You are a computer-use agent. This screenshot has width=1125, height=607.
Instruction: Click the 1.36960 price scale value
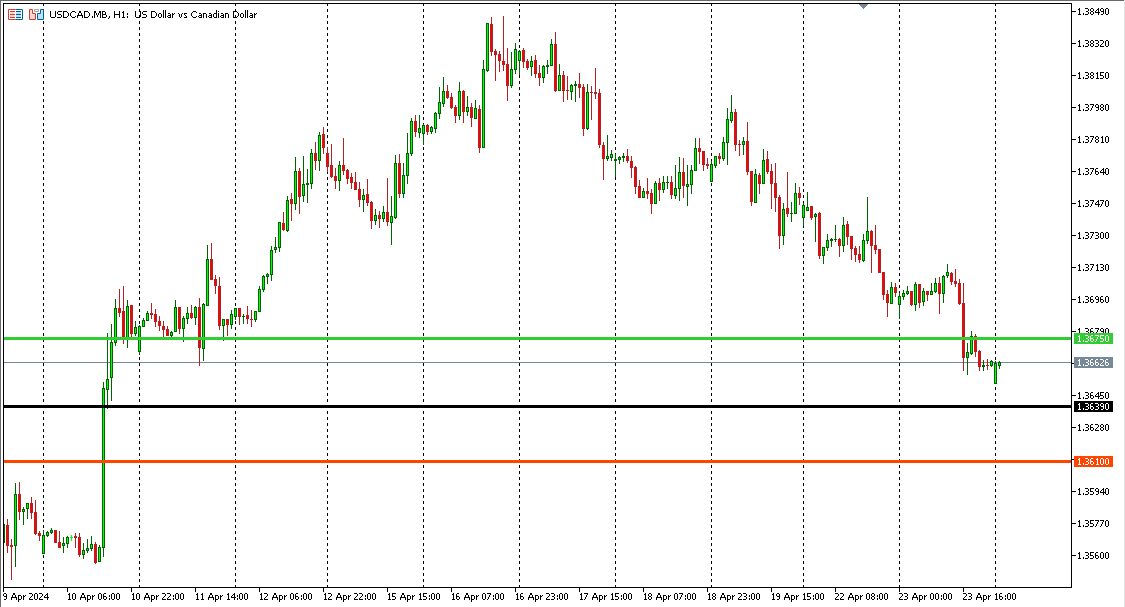point(1093,299)
